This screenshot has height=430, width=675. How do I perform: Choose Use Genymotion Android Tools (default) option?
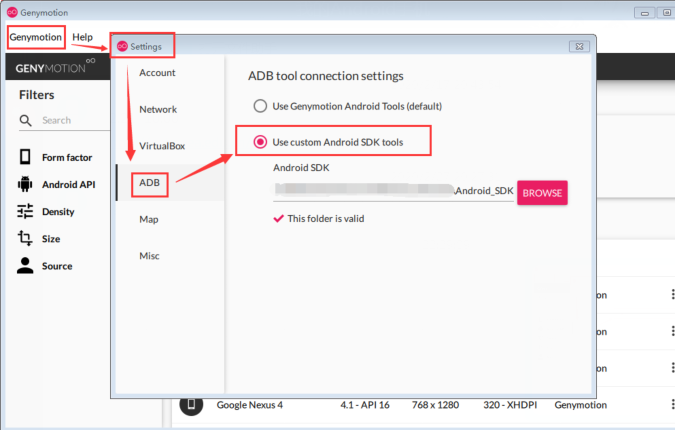tap(348, 106)
